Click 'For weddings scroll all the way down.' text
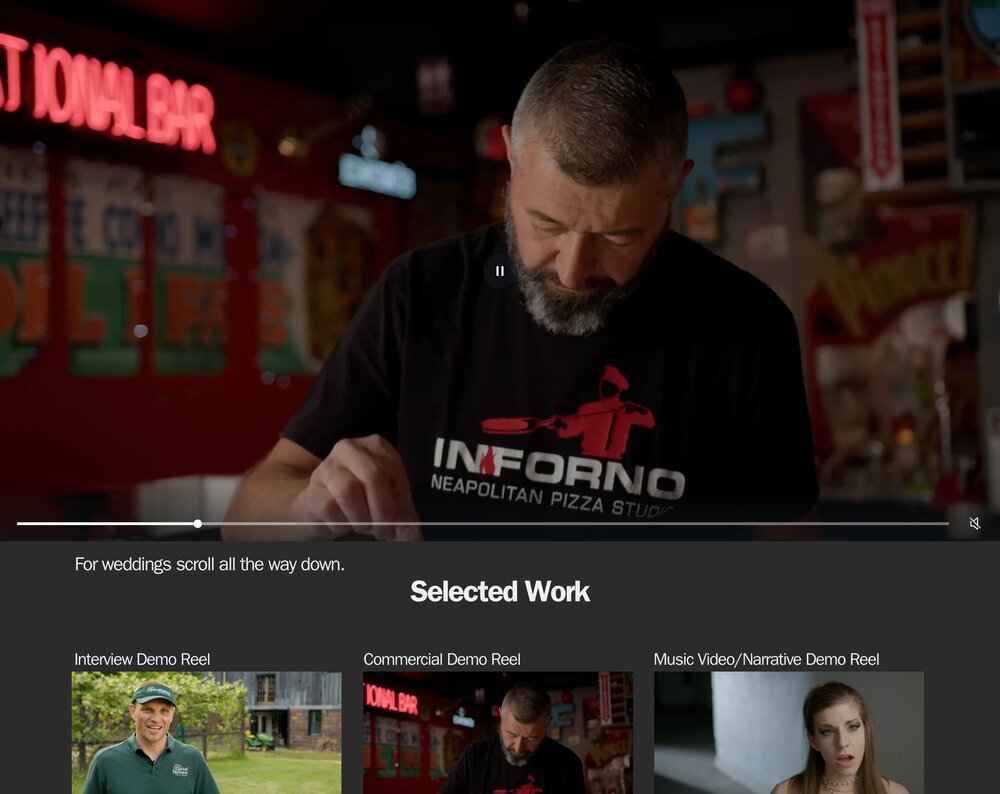1000x794 pixels. (209, 564)
